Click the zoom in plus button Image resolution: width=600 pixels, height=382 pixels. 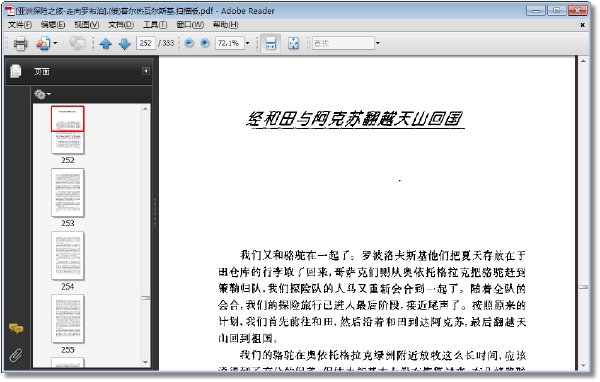pyautogui.click(x=205, y=43)
